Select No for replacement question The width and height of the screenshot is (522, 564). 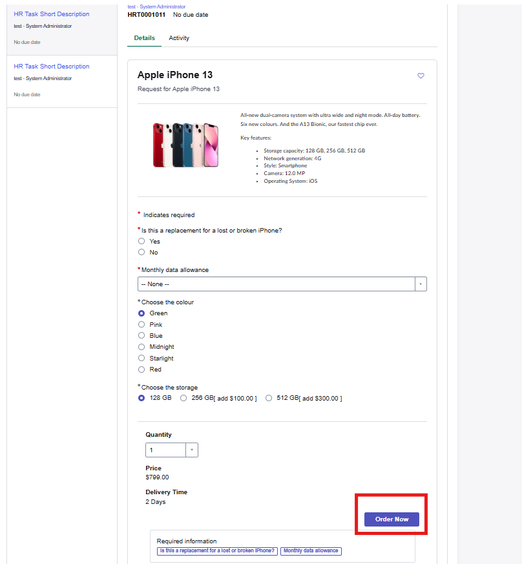[x=141, y=252]
